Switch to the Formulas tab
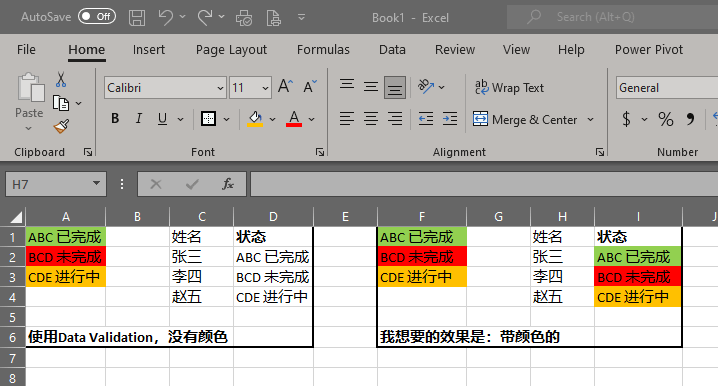Screen dimensions: 718x386 pyautogui.click(x=323, y=49)
